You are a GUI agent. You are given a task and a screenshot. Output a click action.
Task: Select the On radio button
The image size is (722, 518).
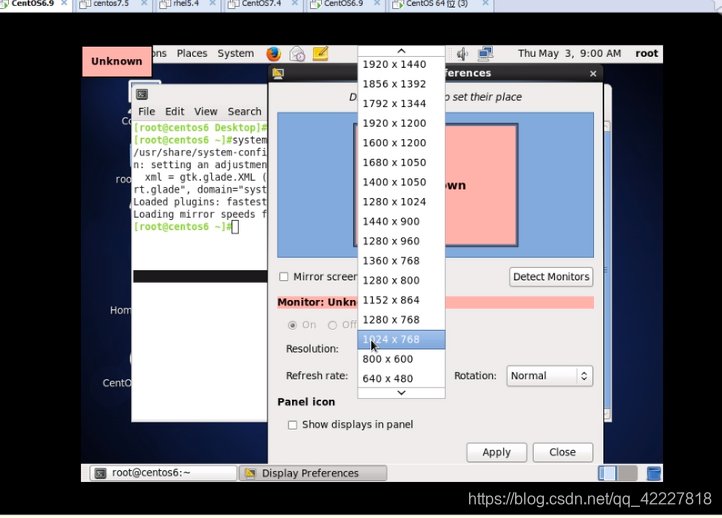(x=292, y=325)
